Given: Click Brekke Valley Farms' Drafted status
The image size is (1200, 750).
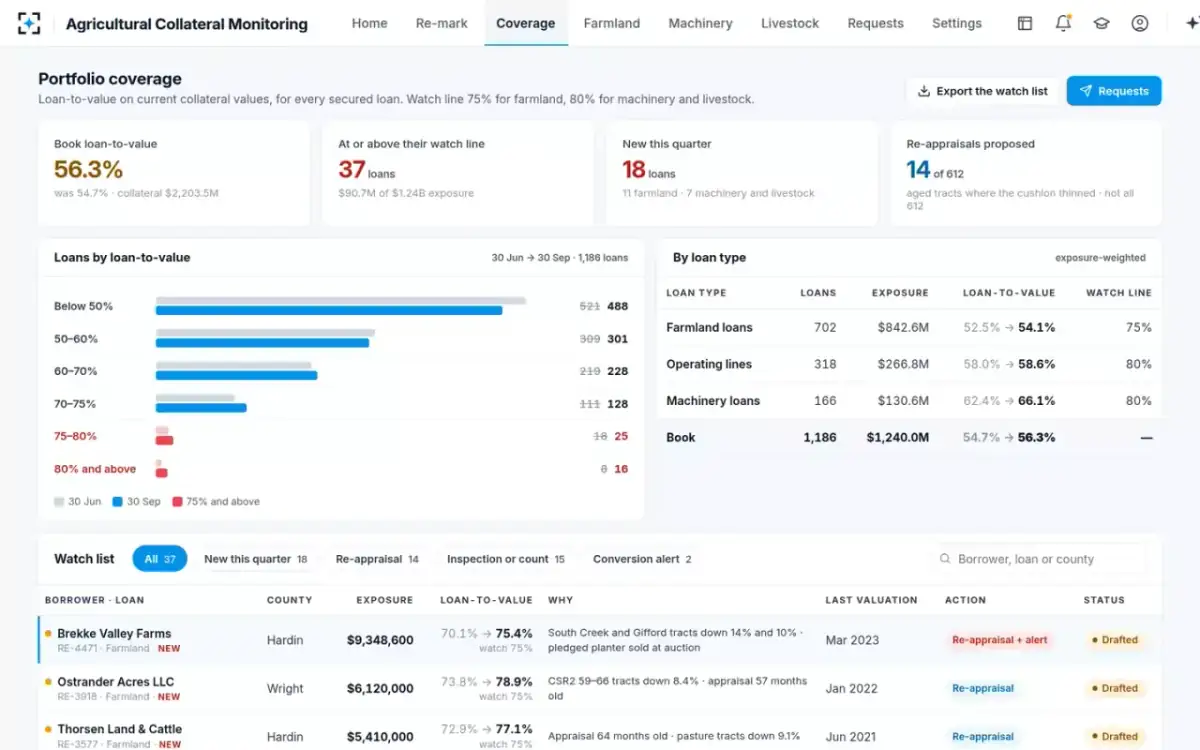Looking at the screenshot, I should [x=1114, y=640].
